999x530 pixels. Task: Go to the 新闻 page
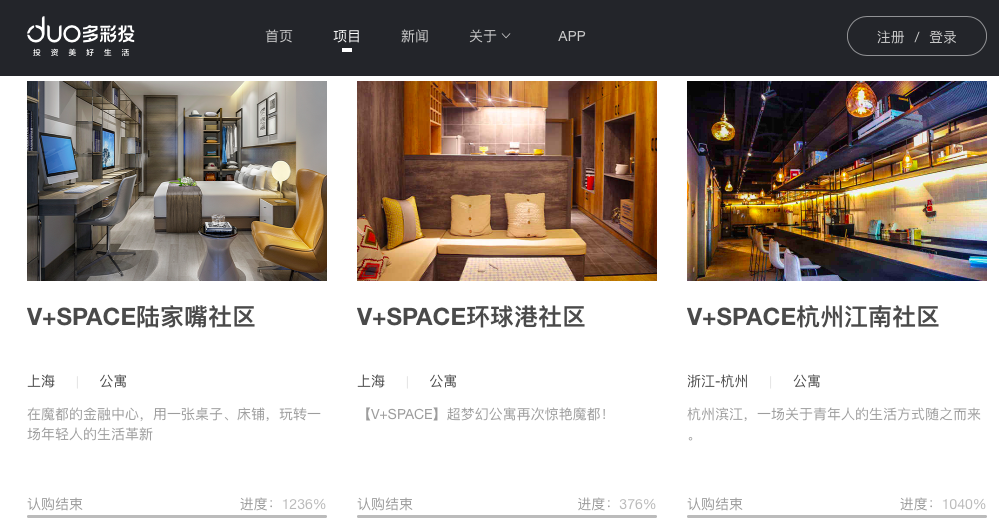click(414, 36)
